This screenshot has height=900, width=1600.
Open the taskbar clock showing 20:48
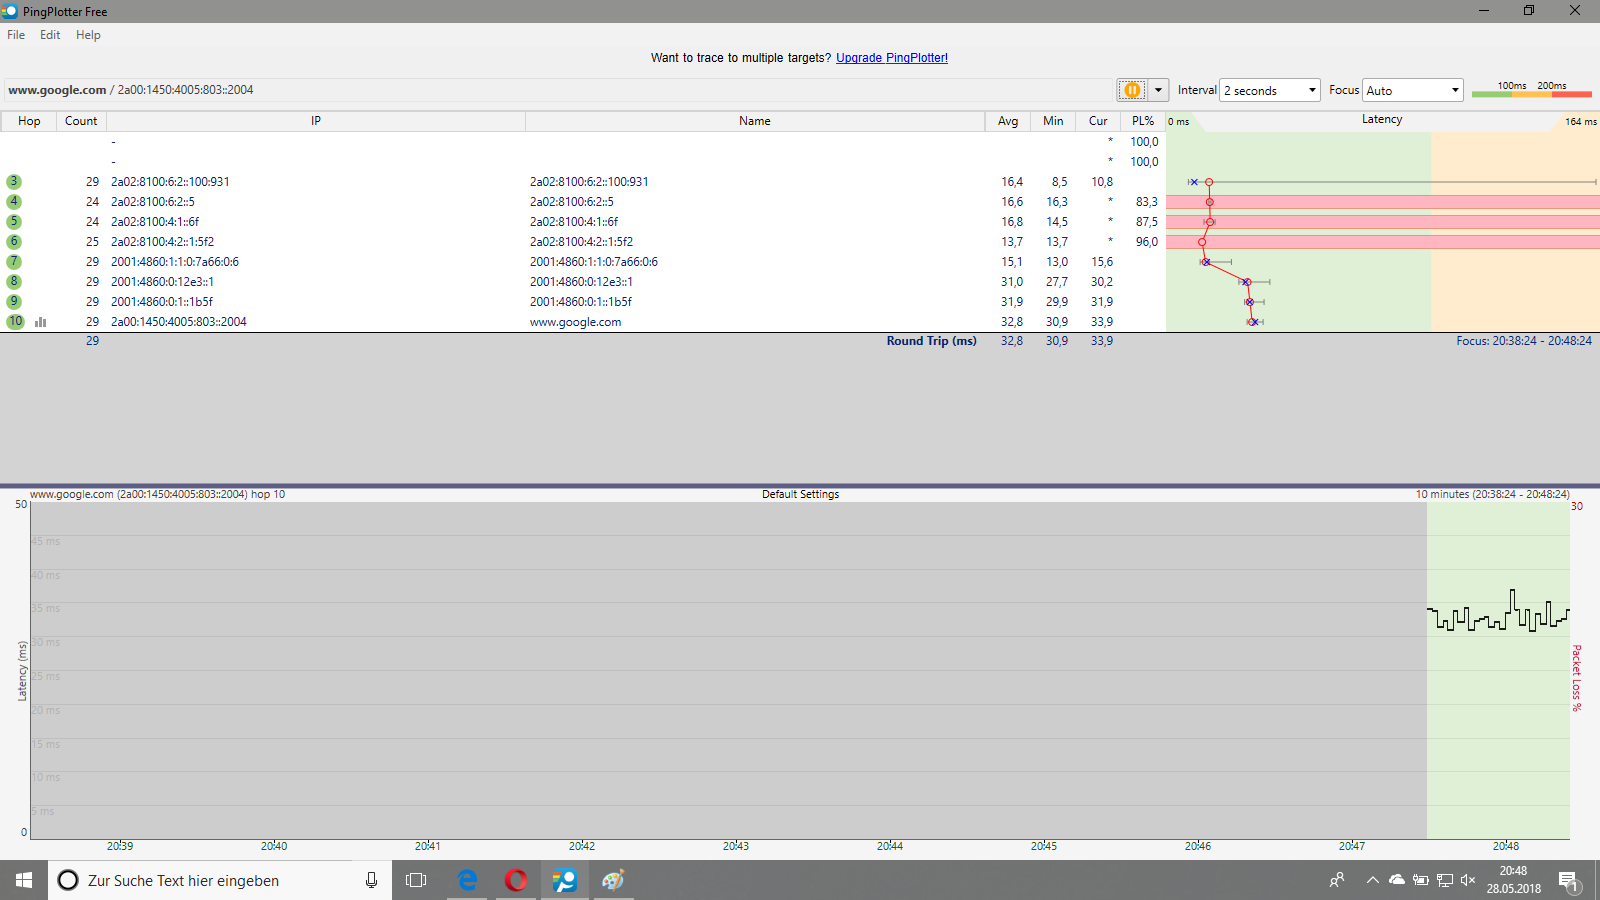click(x=1513, y=880)
